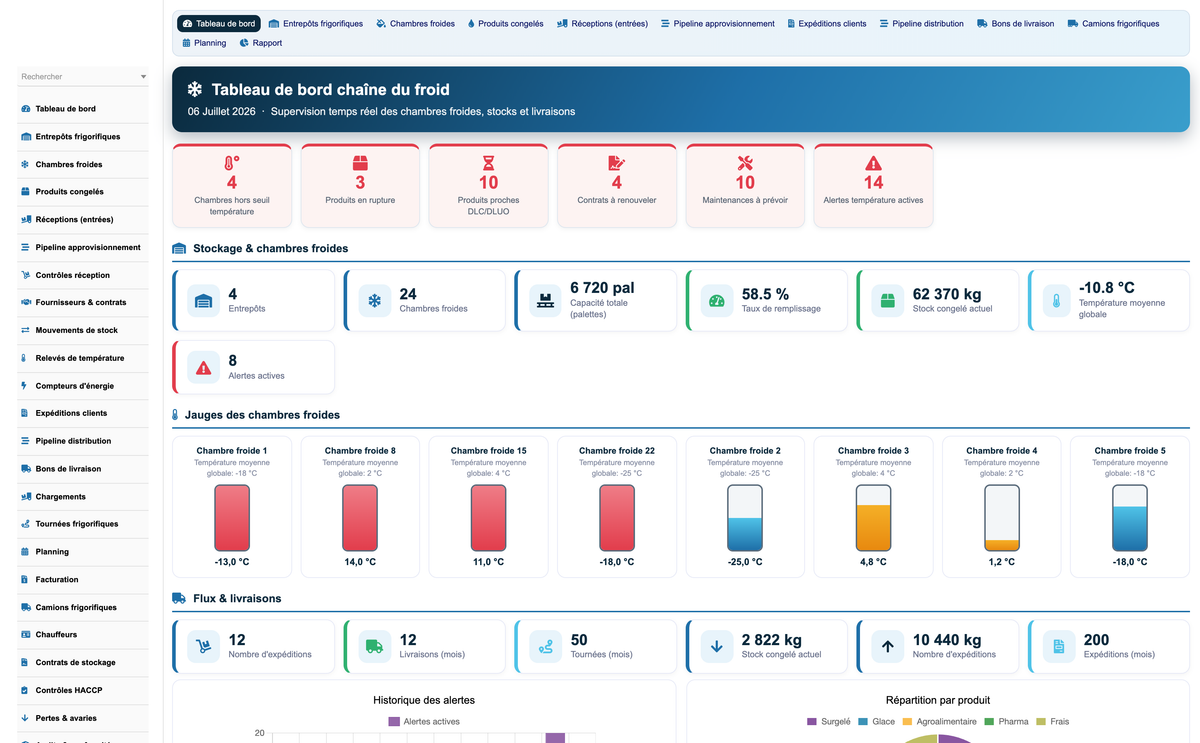Open Relevés de température in sidebar
1200x743 pixels.
tap(82, 358)
